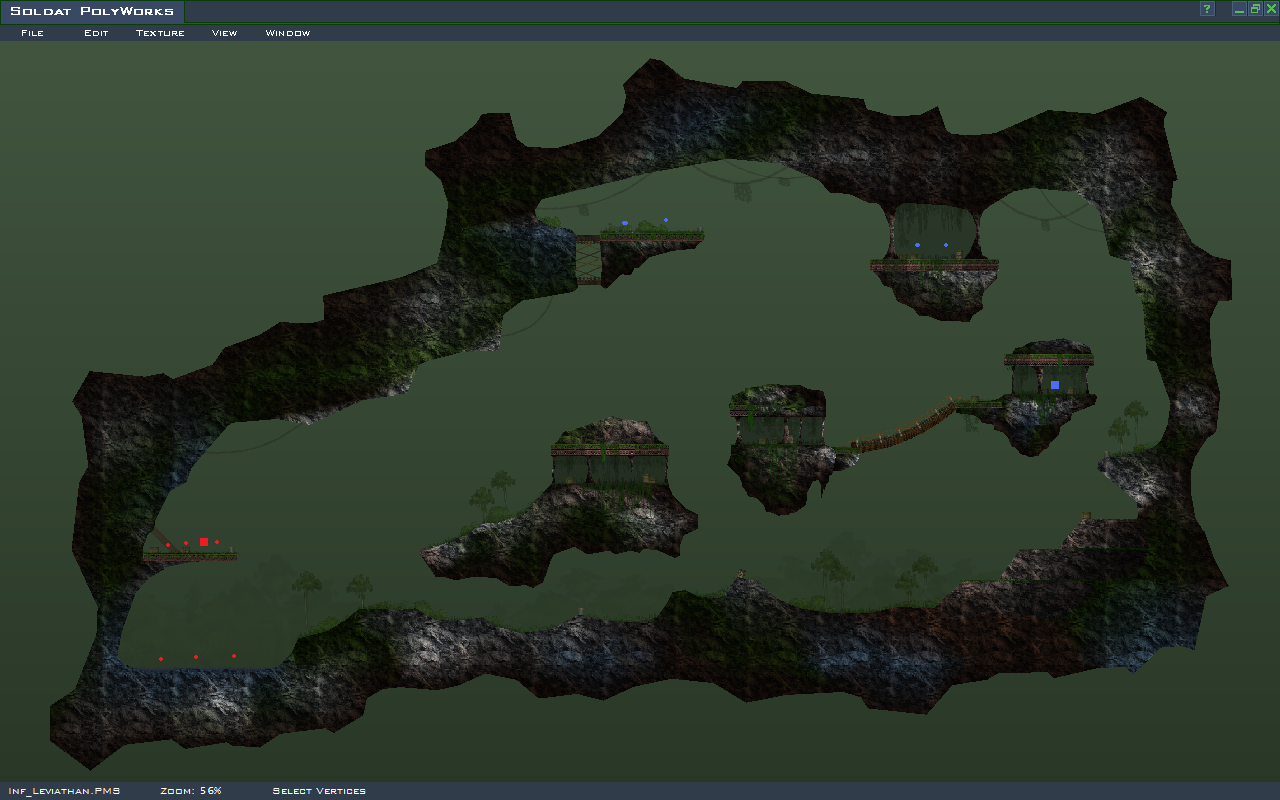Select red spawn point right of red flag
This screenshot has width=1280, height=800.
click(x=217, y=542)
